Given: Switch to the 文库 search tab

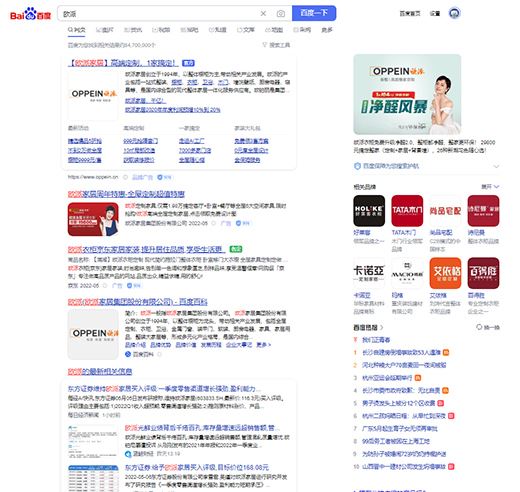Looking at the screenshot, I should click(x=246, y=30).
